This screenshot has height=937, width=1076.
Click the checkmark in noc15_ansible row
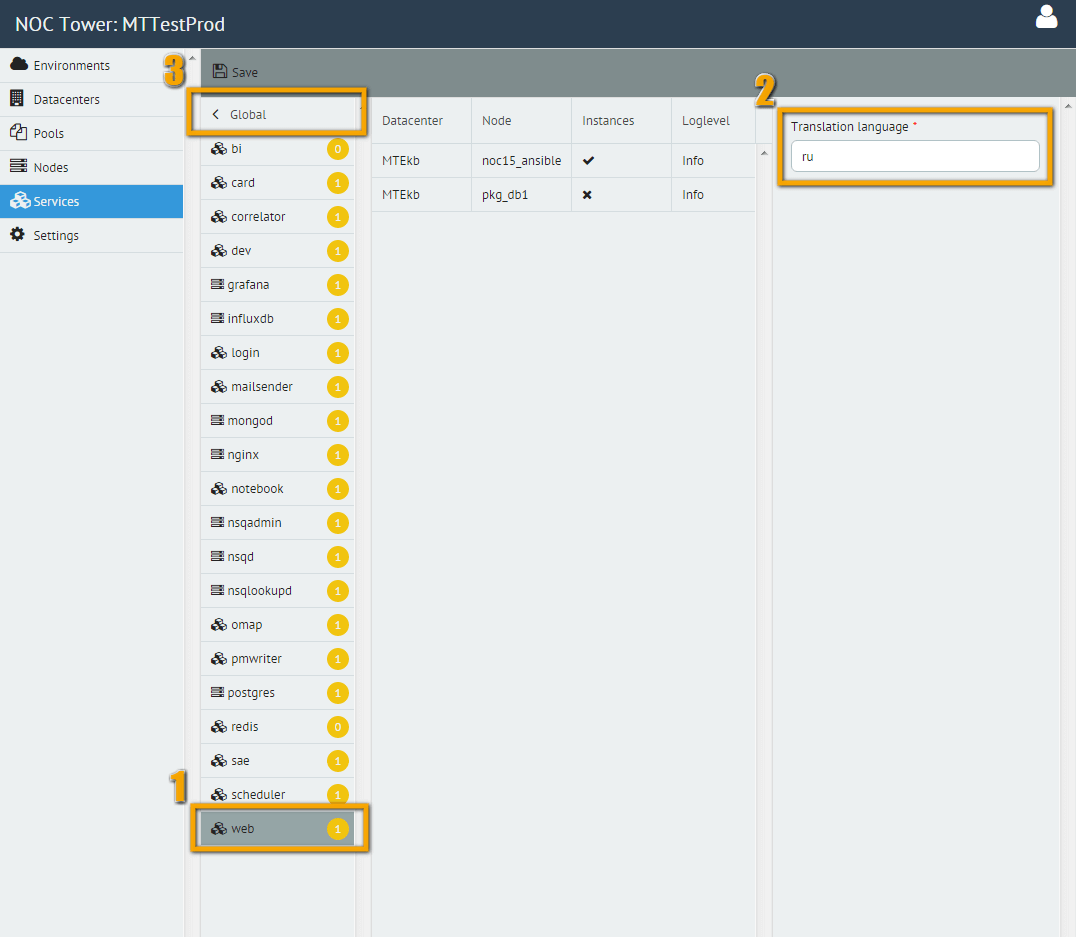tap(588, 161)
